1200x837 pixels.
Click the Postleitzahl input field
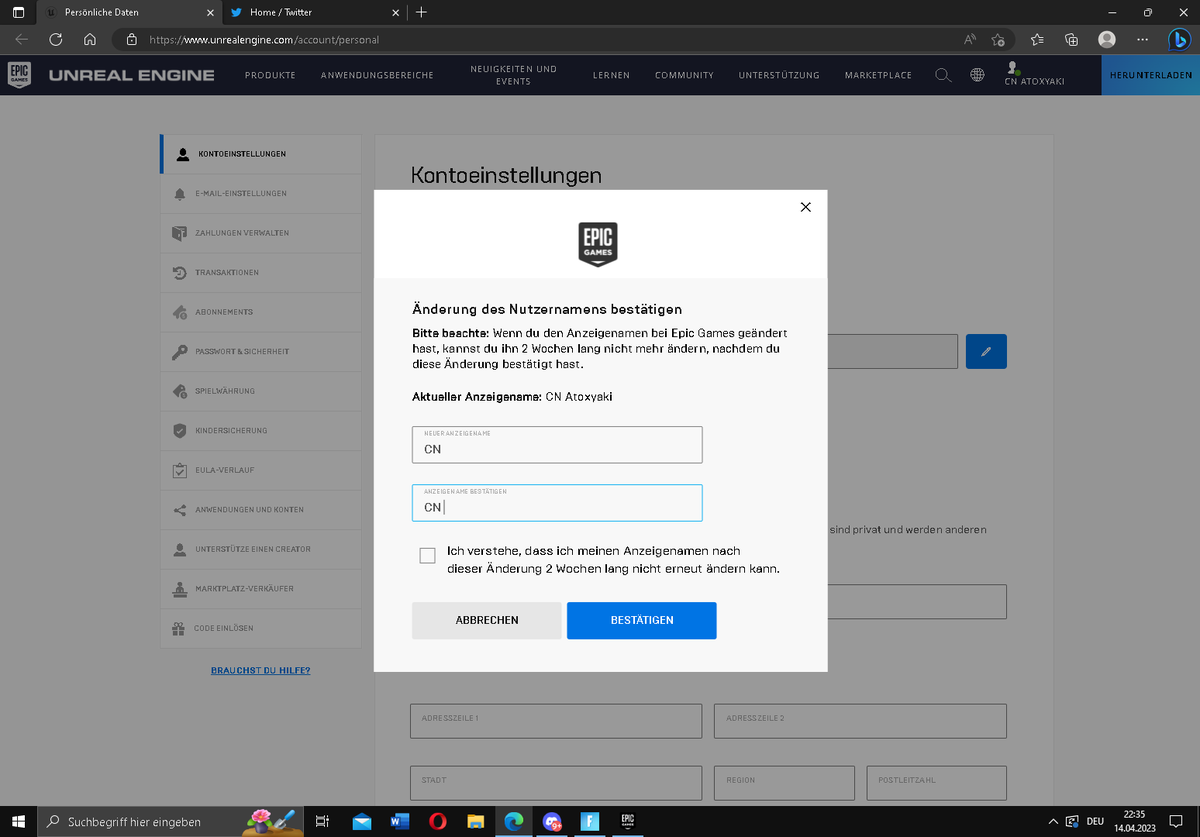coord(936,783)
